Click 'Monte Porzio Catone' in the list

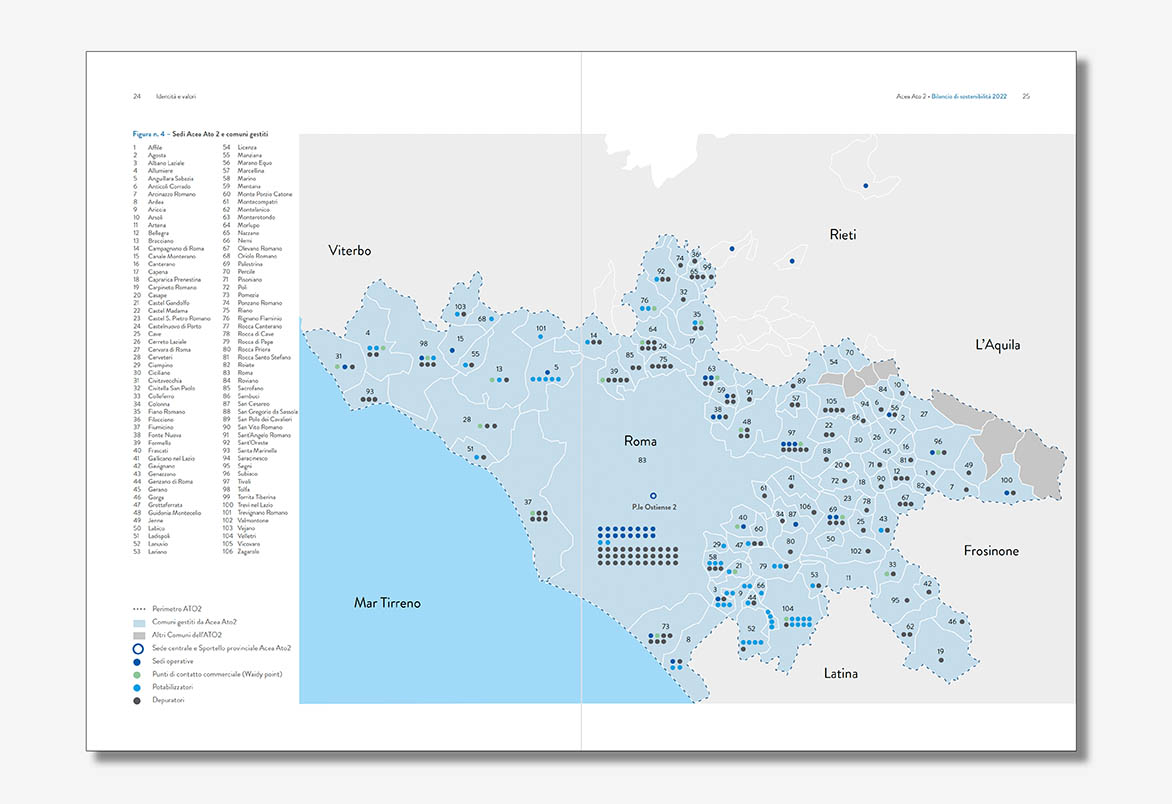click(265, 194)
